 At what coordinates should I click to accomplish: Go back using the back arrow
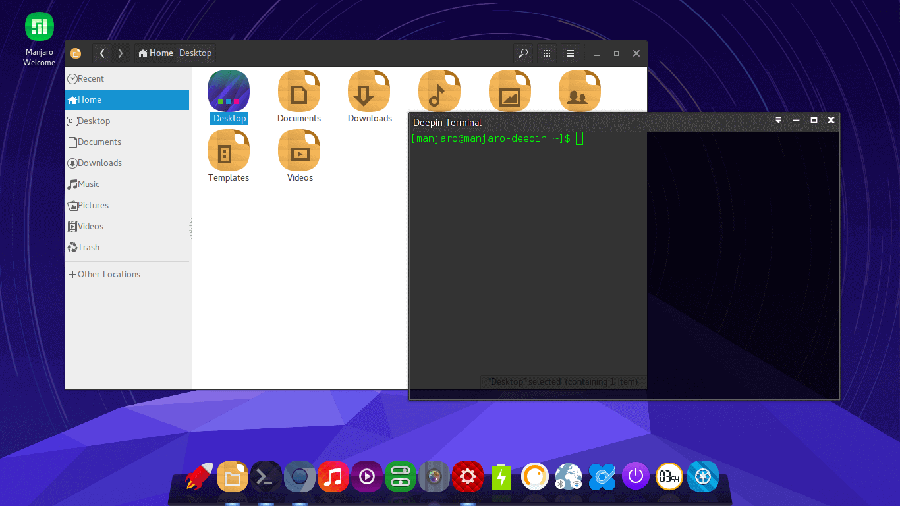(x=101, y=53)
